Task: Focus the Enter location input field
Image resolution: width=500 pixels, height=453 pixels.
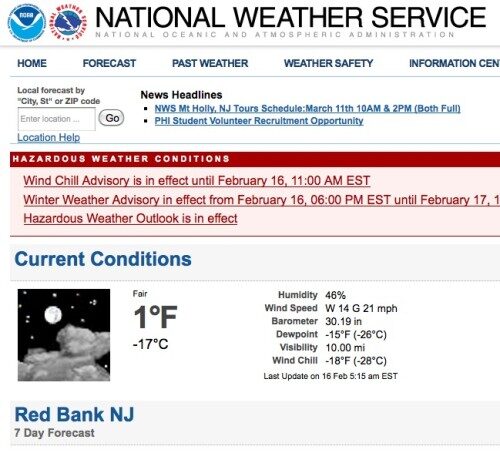Action: click(57, 119)
